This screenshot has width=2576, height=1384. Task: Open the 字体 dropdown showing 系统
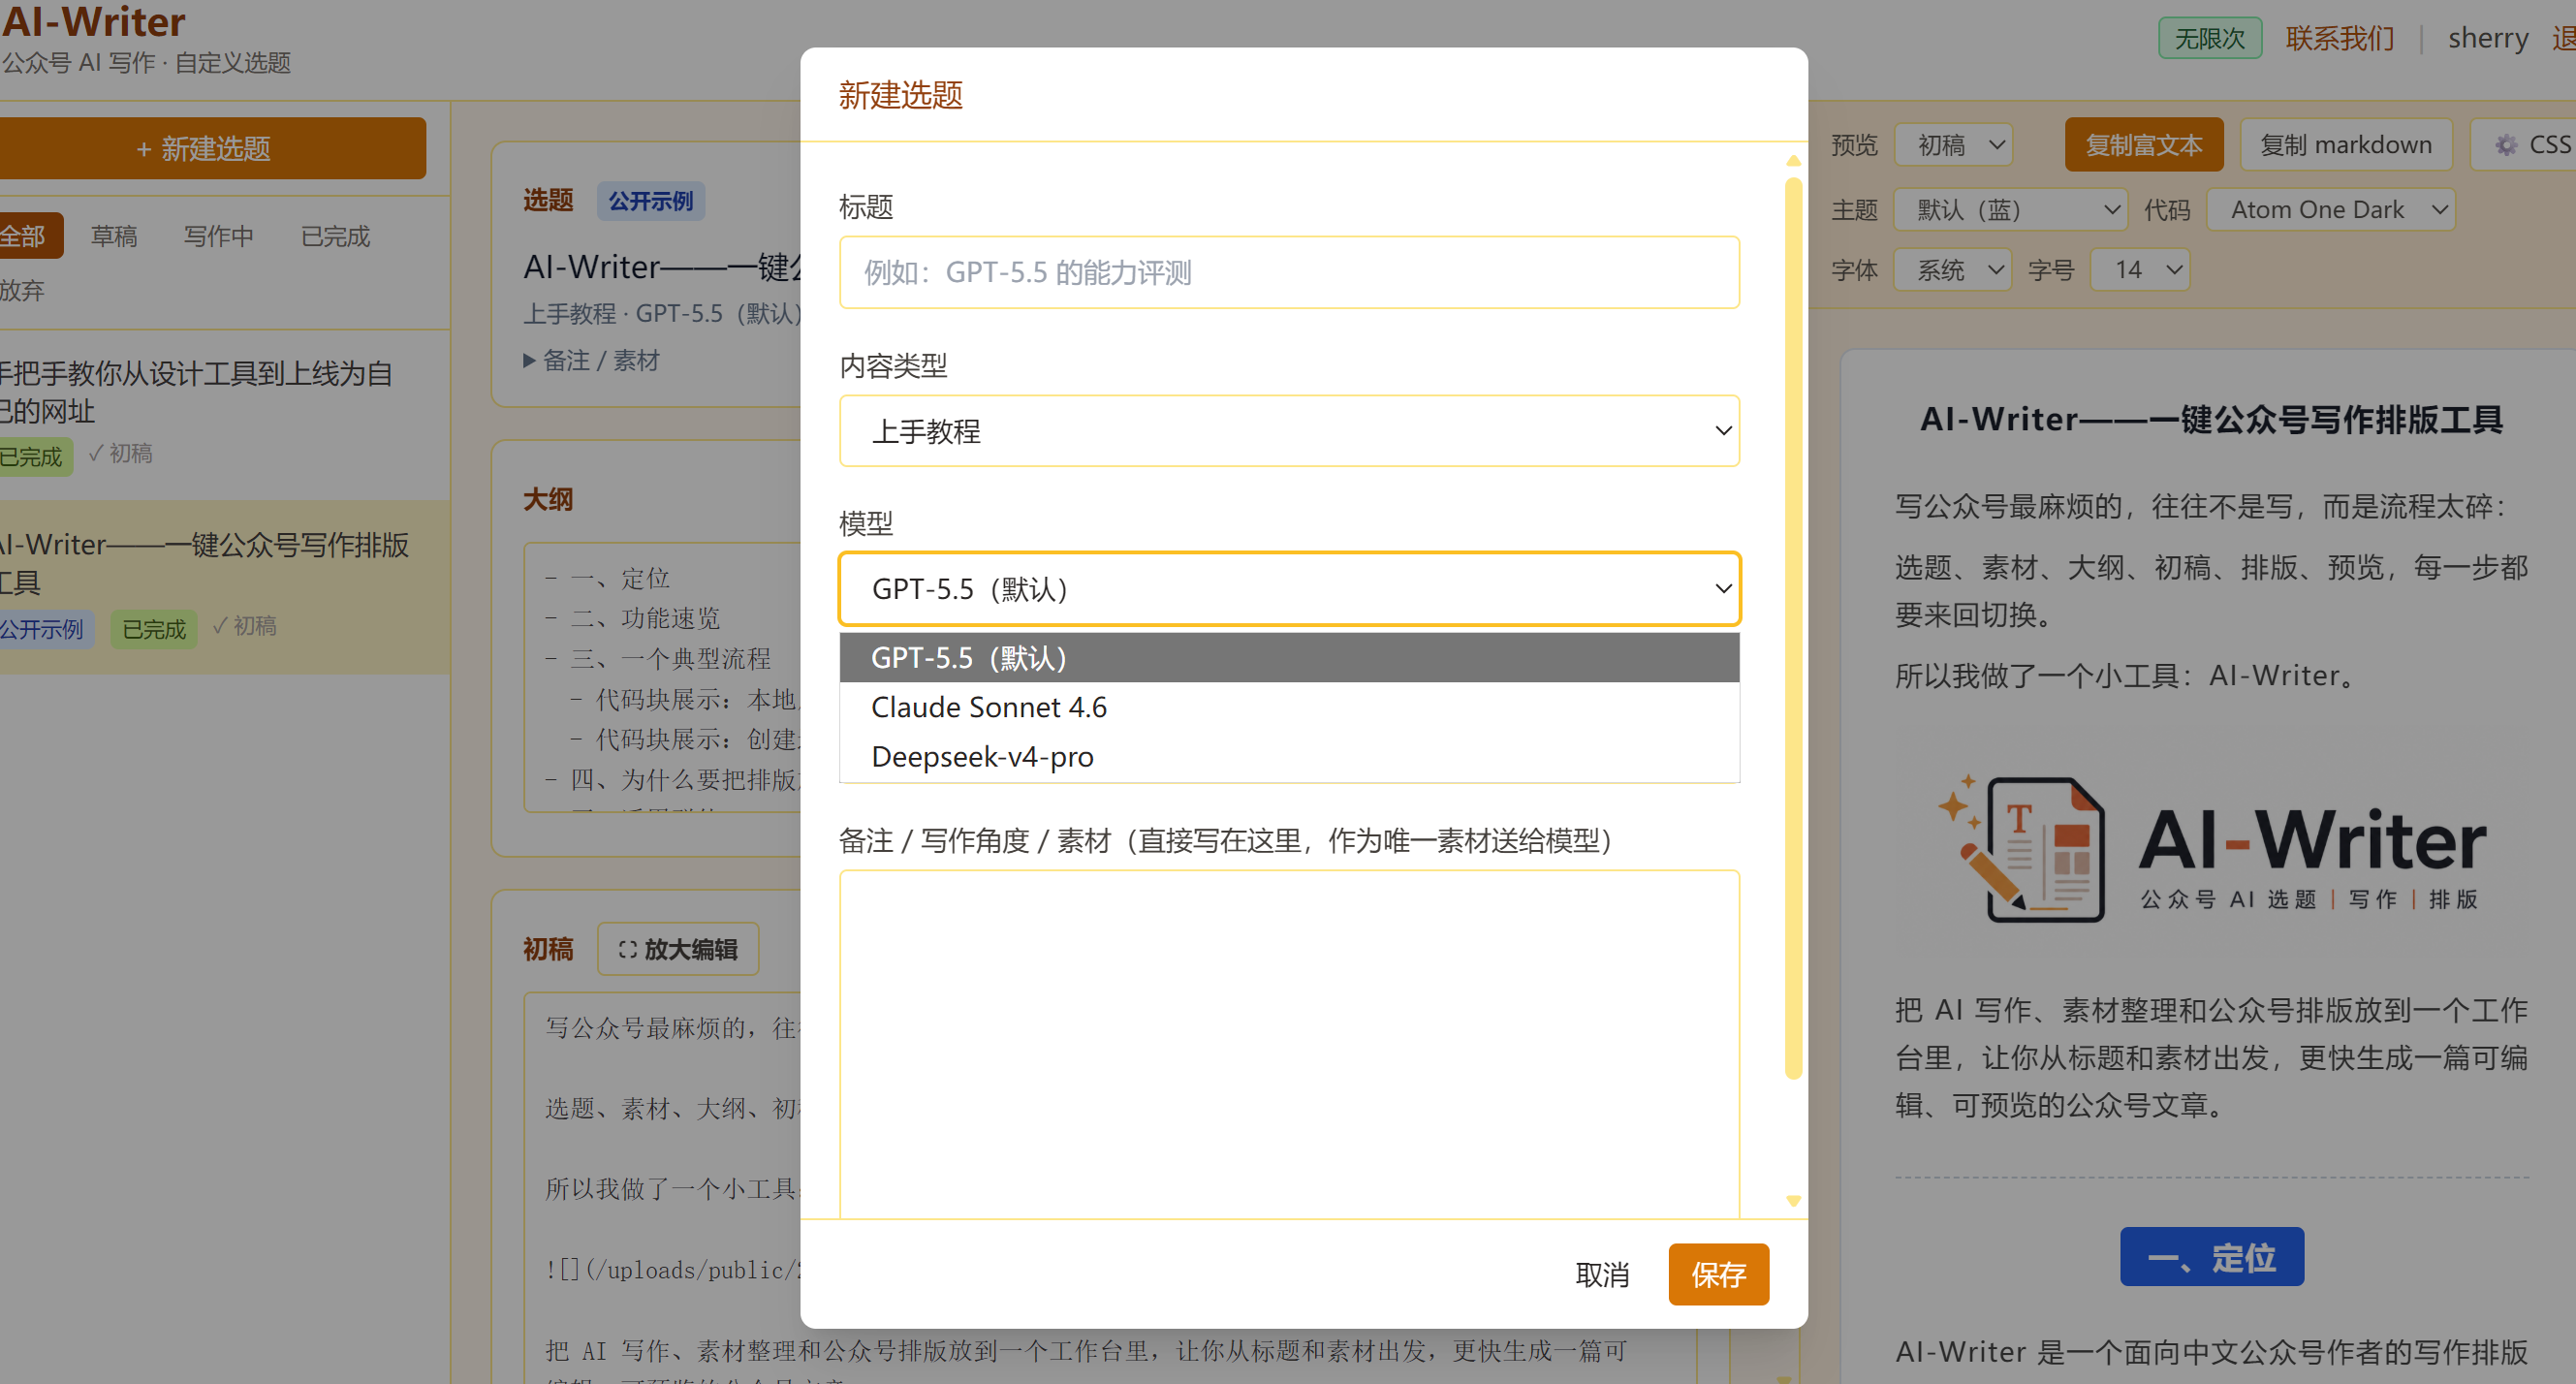(1953, 270)
